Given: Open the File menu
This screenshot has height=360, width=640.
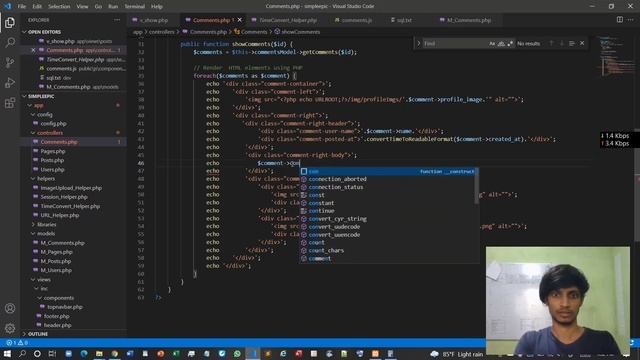Looking at the screenshot, I should click(x=22, y=6).
